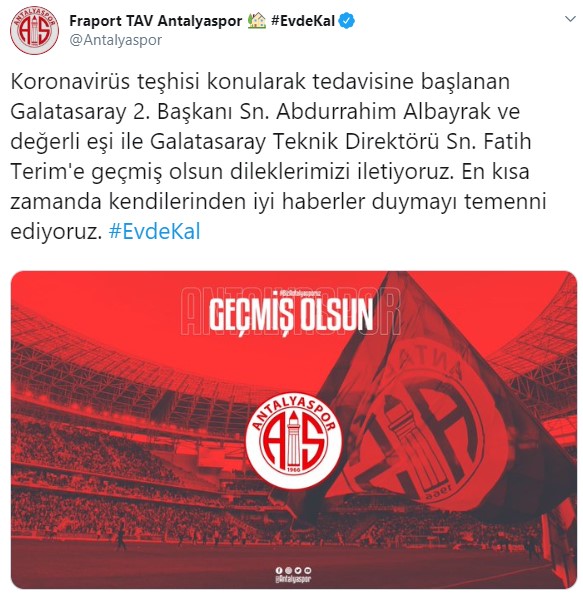Click #EvdeKal in the display name
This screenshot has height=601, width=583.
[303, 21]
